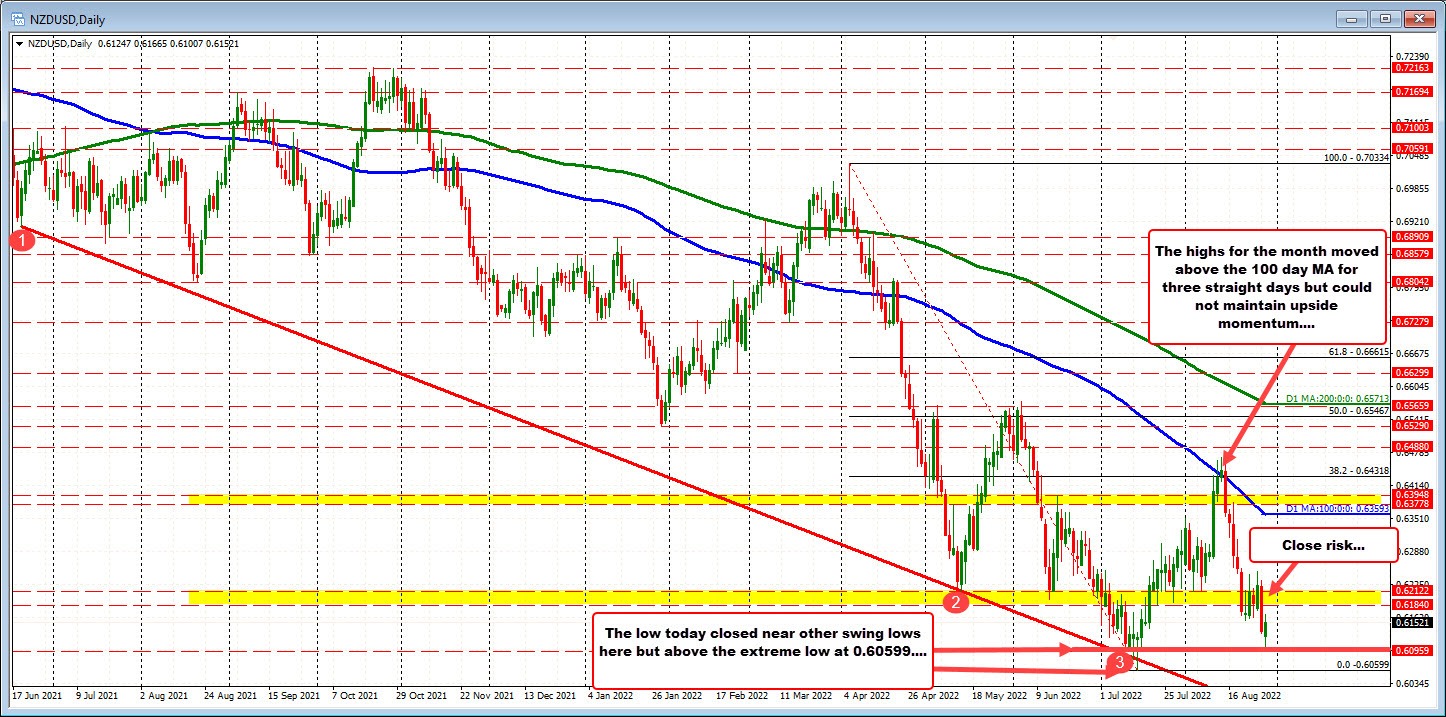Viewport: 1446px width, 717px height.
Task: Click the 0.63778 red price label
Action: (x=1410, y=504)
